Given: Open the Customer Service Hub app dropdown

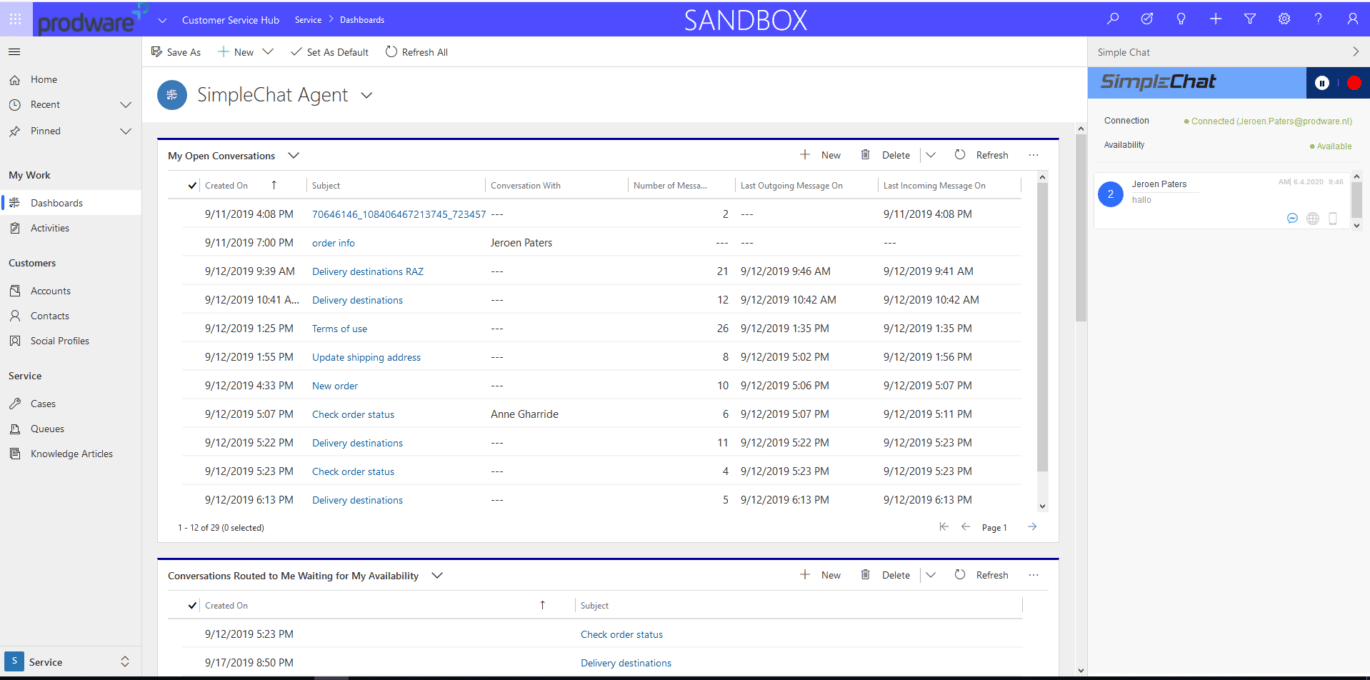Looking at the screenshot, I should click(x=162, y=20).
